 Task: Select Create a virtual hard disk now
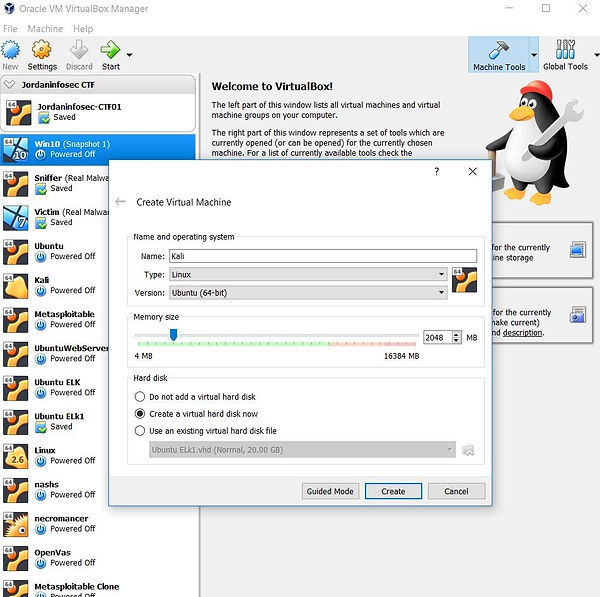196,414
